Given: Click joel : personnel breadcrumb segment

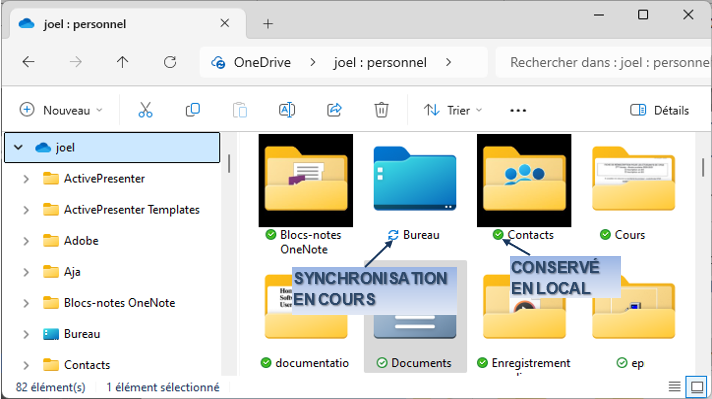Looking at the screenshot, I should click(380, 62).
